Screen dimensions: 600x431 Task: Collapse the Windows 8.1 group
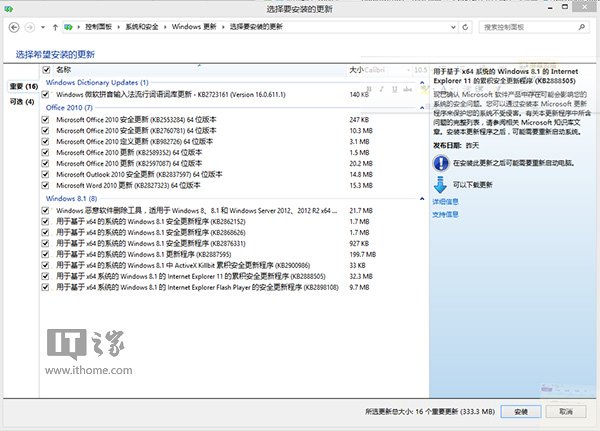pos(422,199)
